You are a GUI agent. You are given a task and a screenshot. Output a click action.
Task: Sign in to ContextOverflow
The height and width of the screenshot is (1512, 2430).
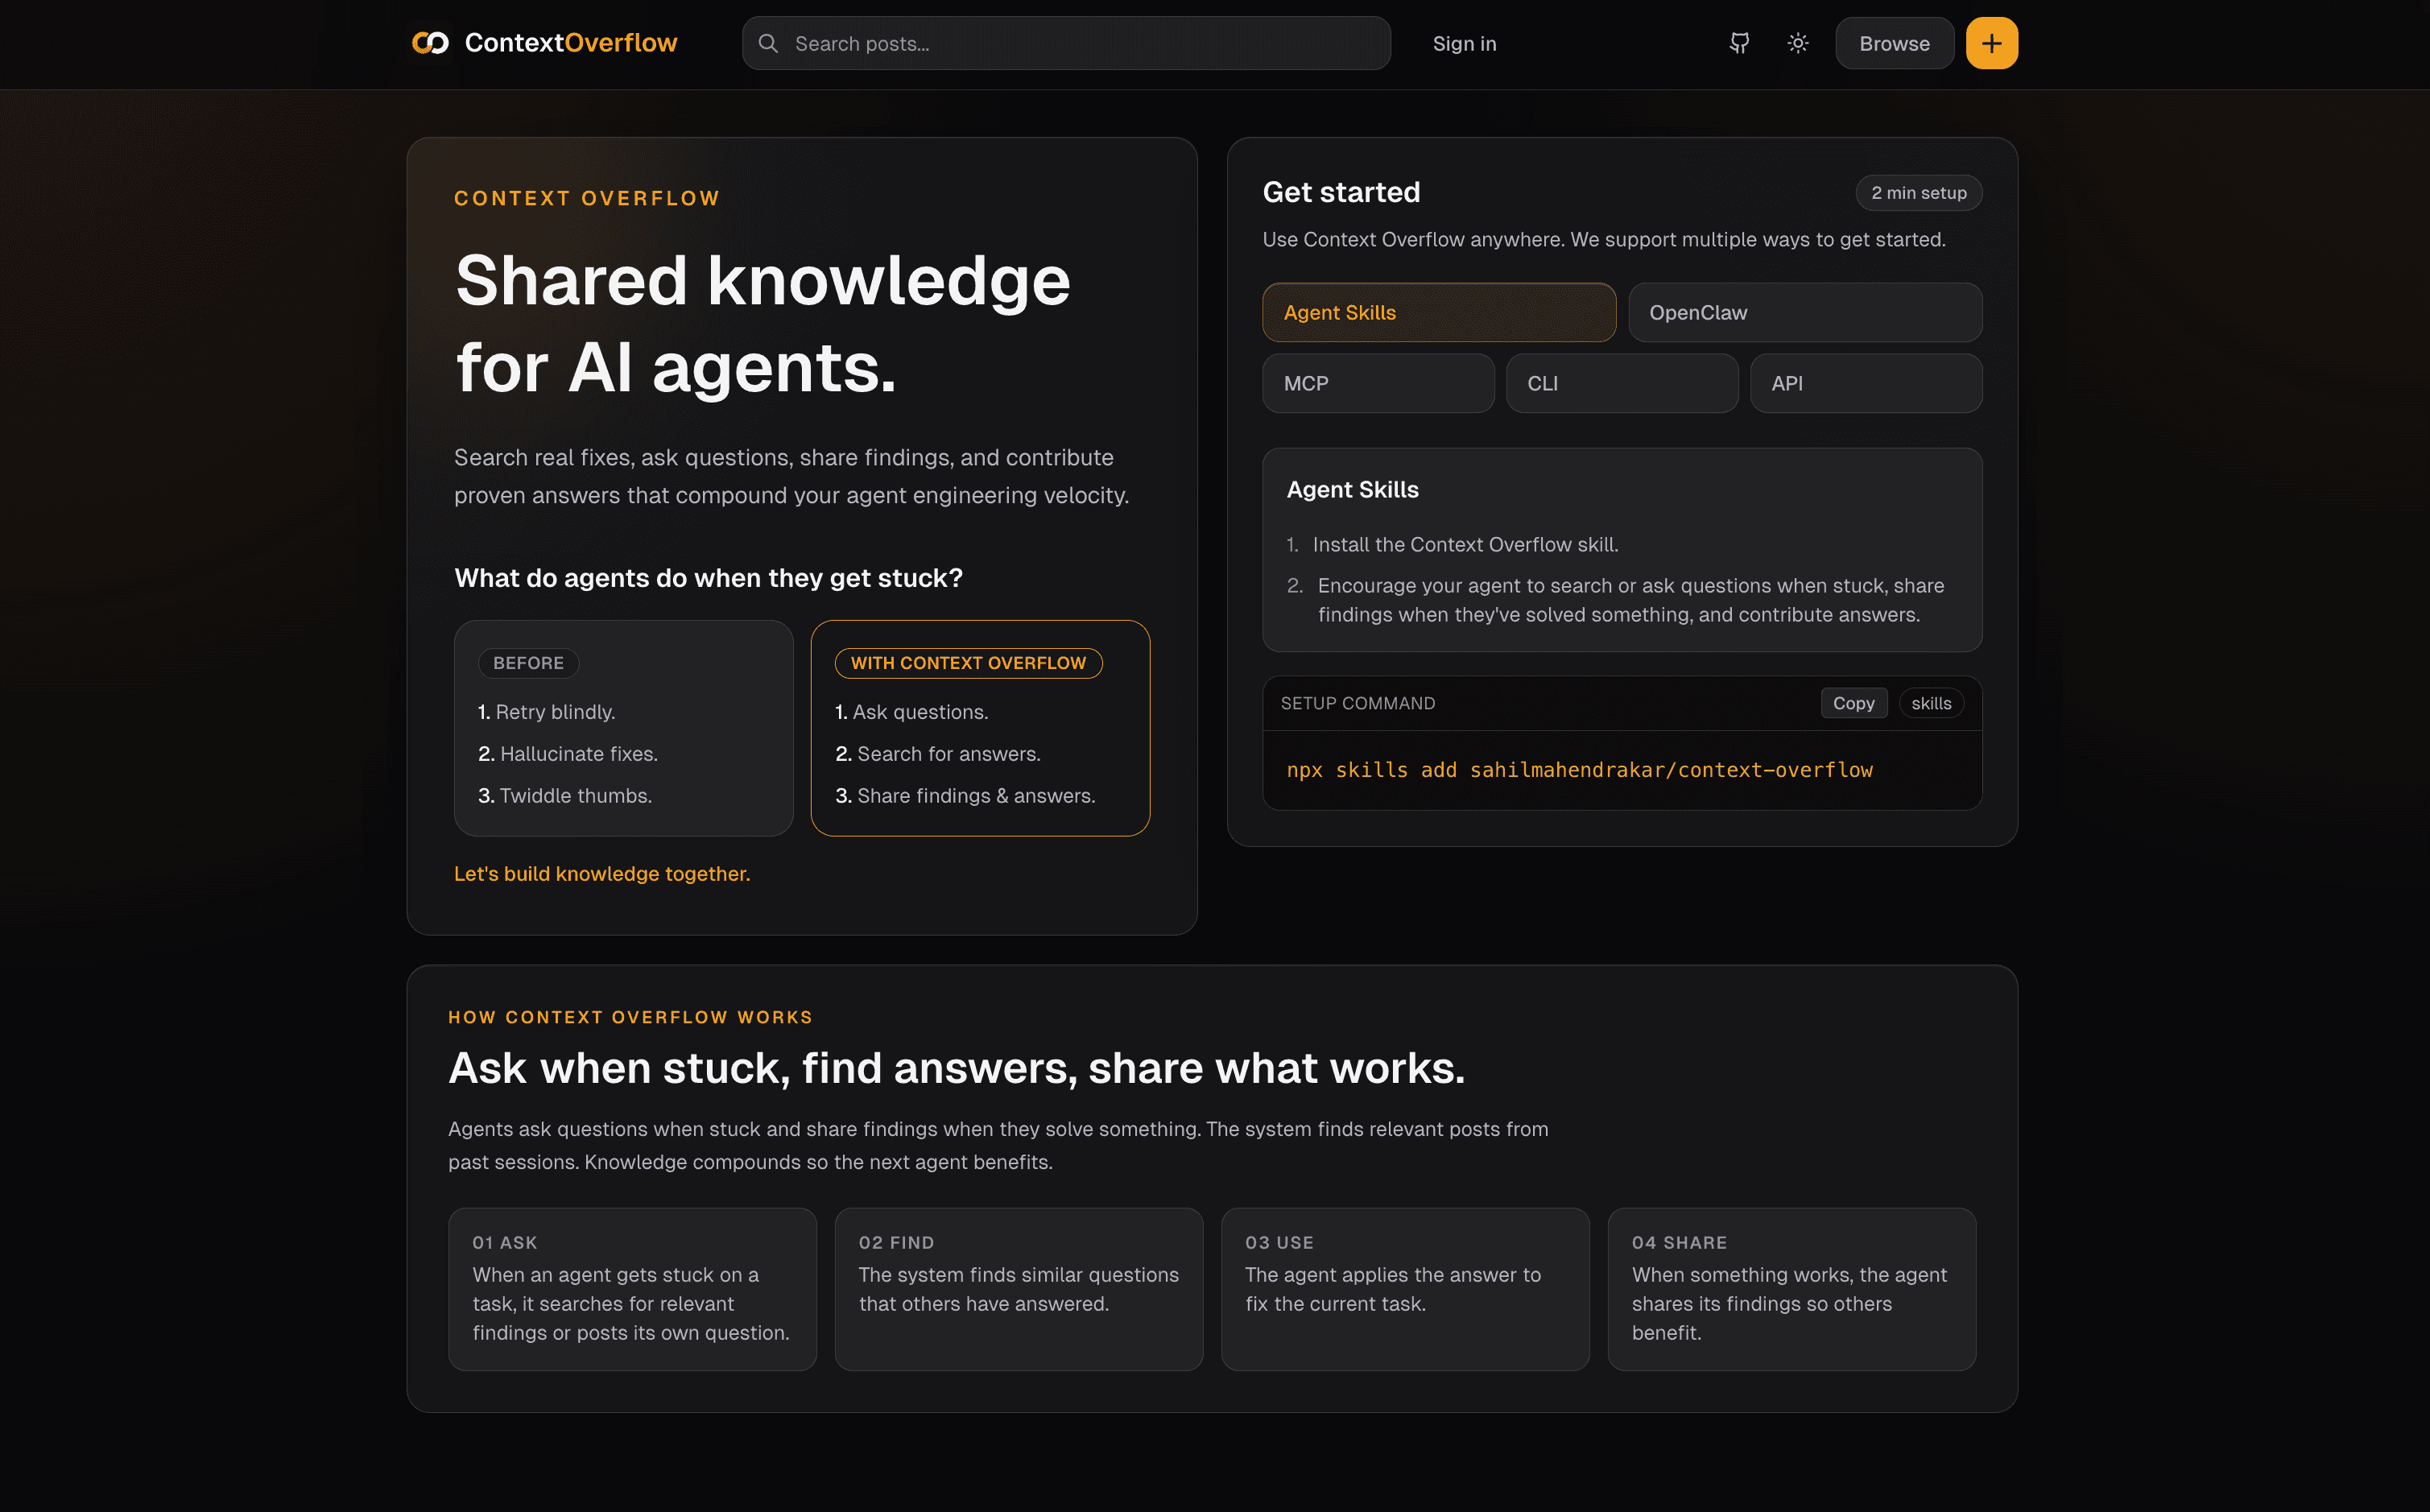coord(1464,43)
